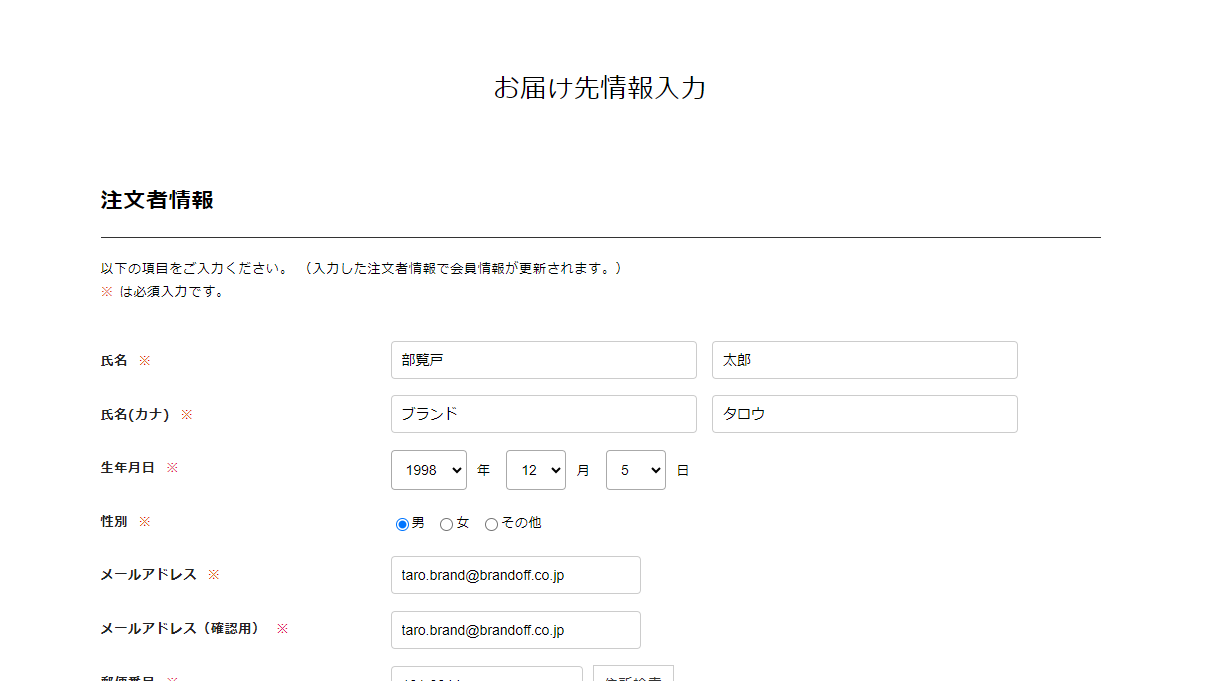
Task: Select the 男 (male) radio button
Action: pyautogui.click(x=402, y=524)
